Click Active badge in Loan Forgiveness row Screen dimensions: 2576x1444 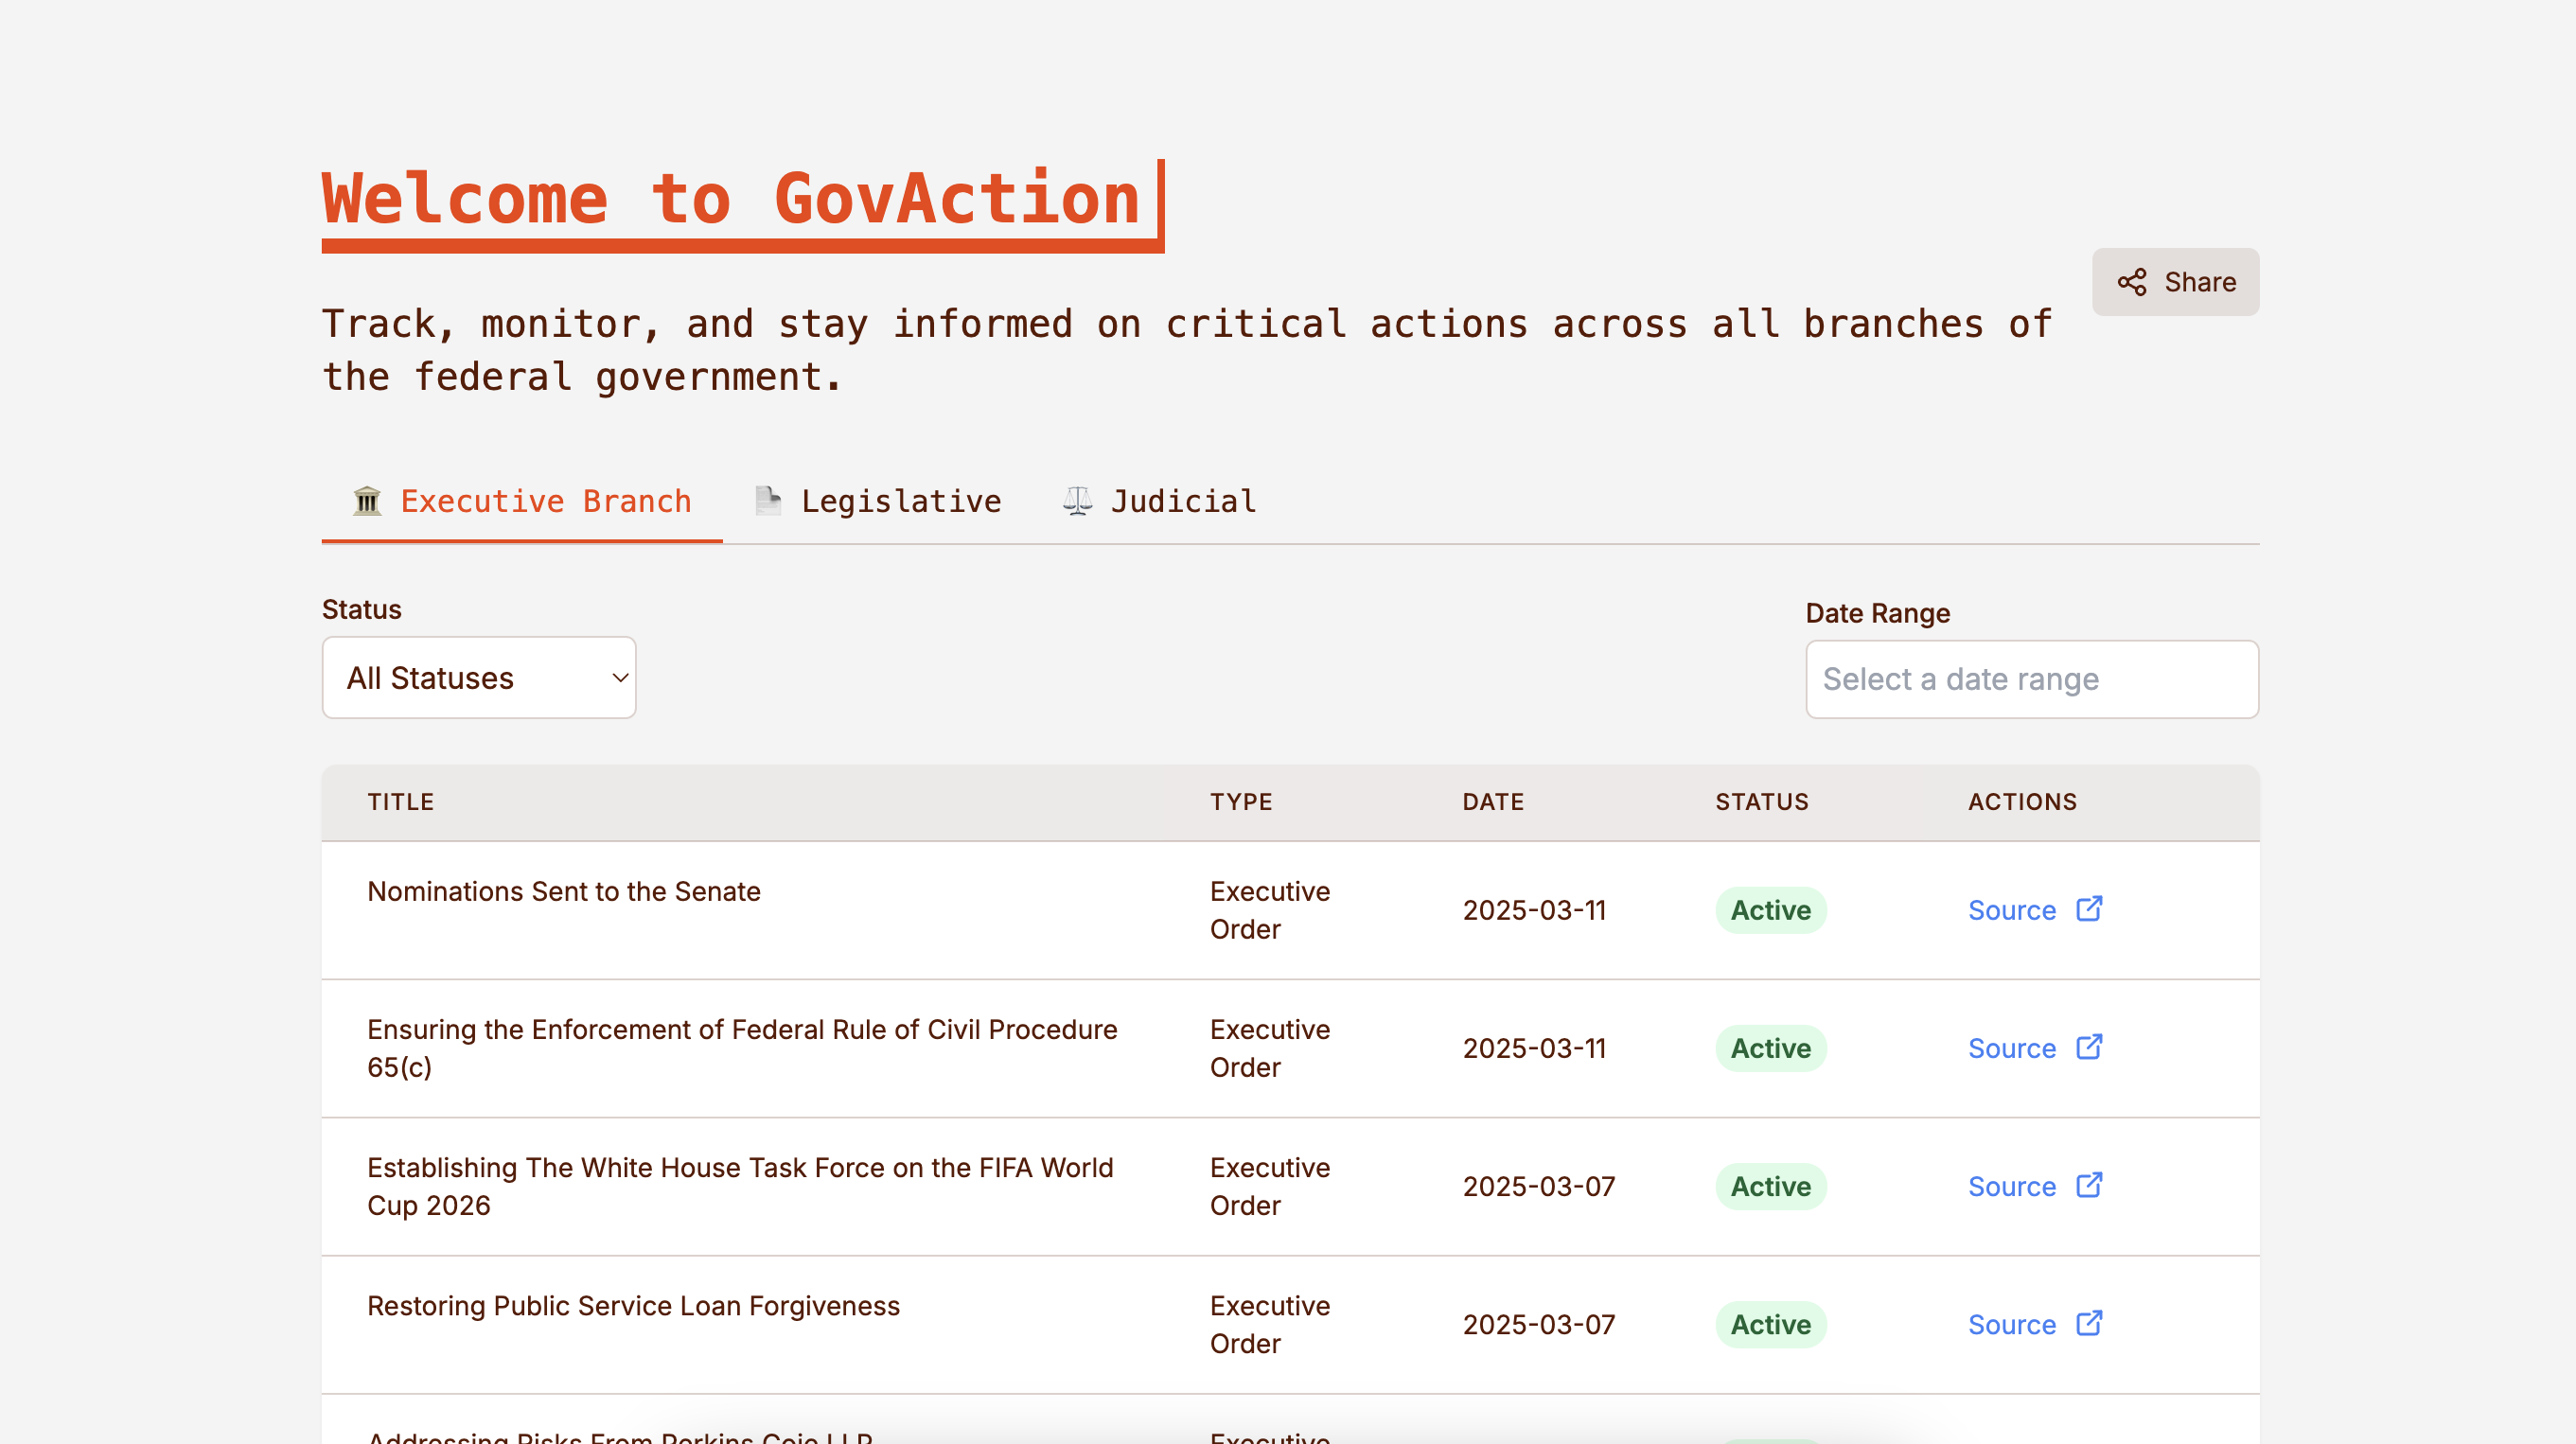(x=1770, y=1324)
